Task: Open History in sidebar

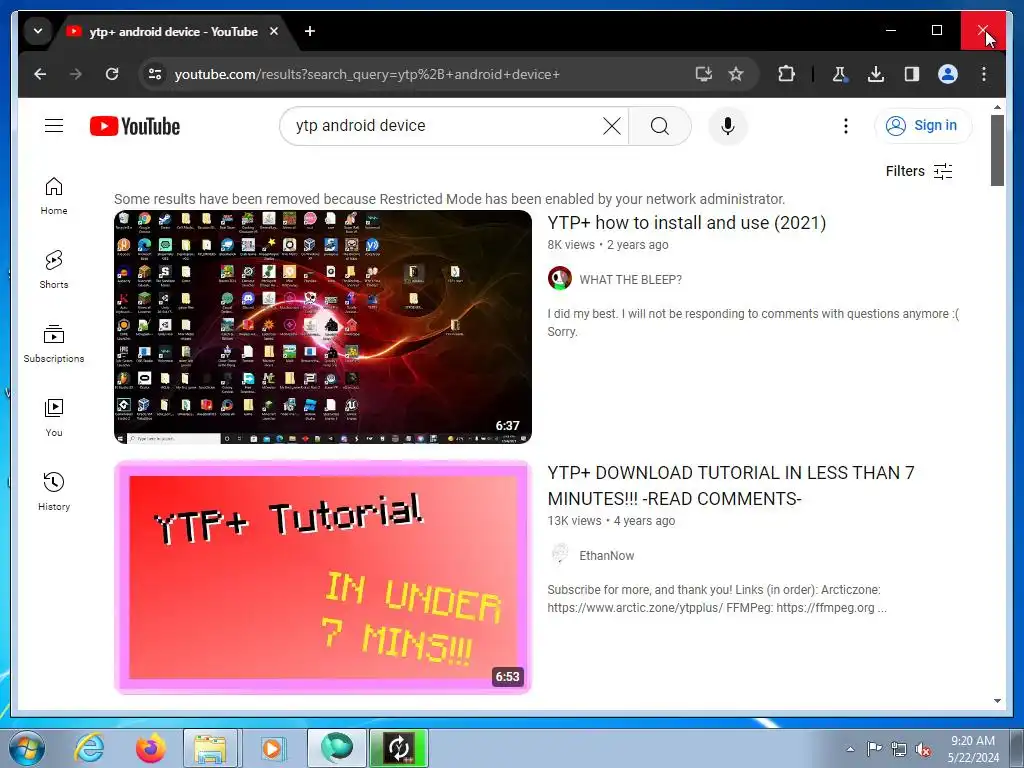Action: pyautogui.click(x=54, y=492)
